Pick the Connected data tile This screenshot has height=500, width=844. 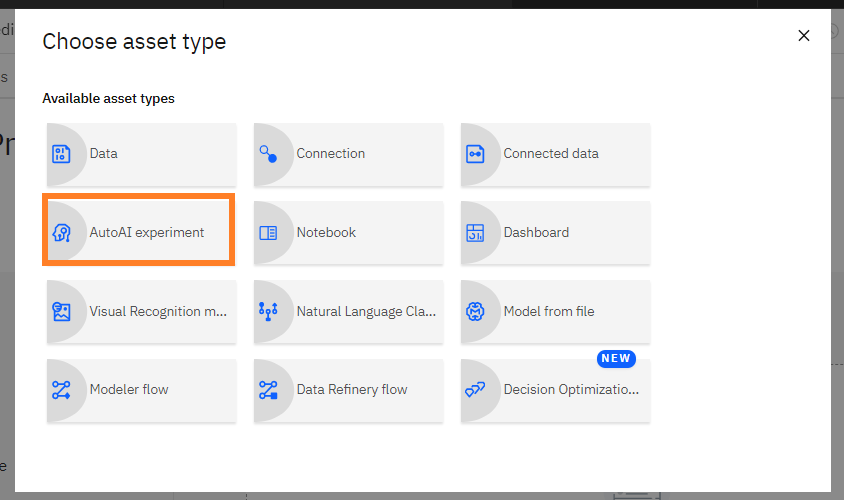pyautogui.click(x=555, y=154)
